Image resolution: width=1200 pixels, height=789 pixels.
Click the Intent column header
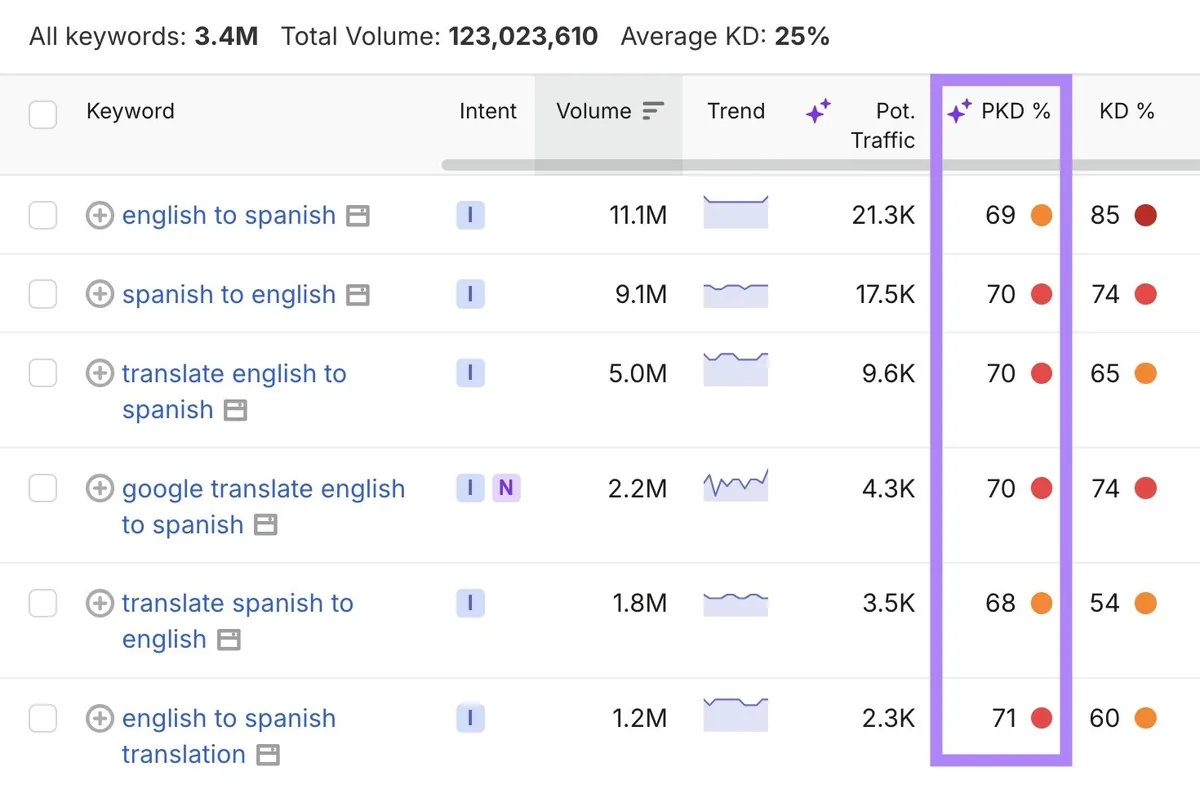coord(488,111)
